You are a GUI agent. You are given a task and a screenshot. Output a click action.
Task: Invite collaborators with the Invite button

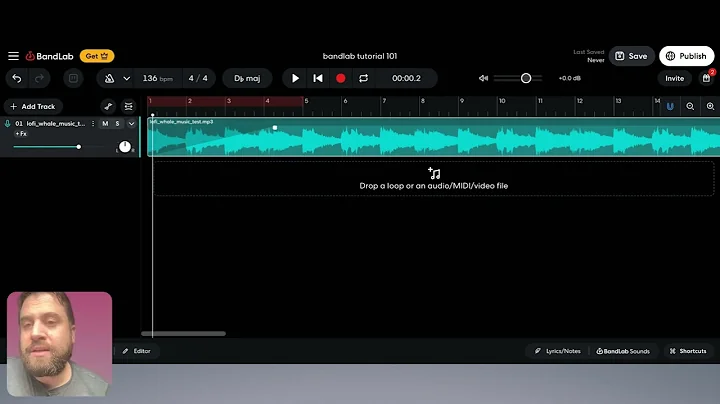(x=675, y=79)
